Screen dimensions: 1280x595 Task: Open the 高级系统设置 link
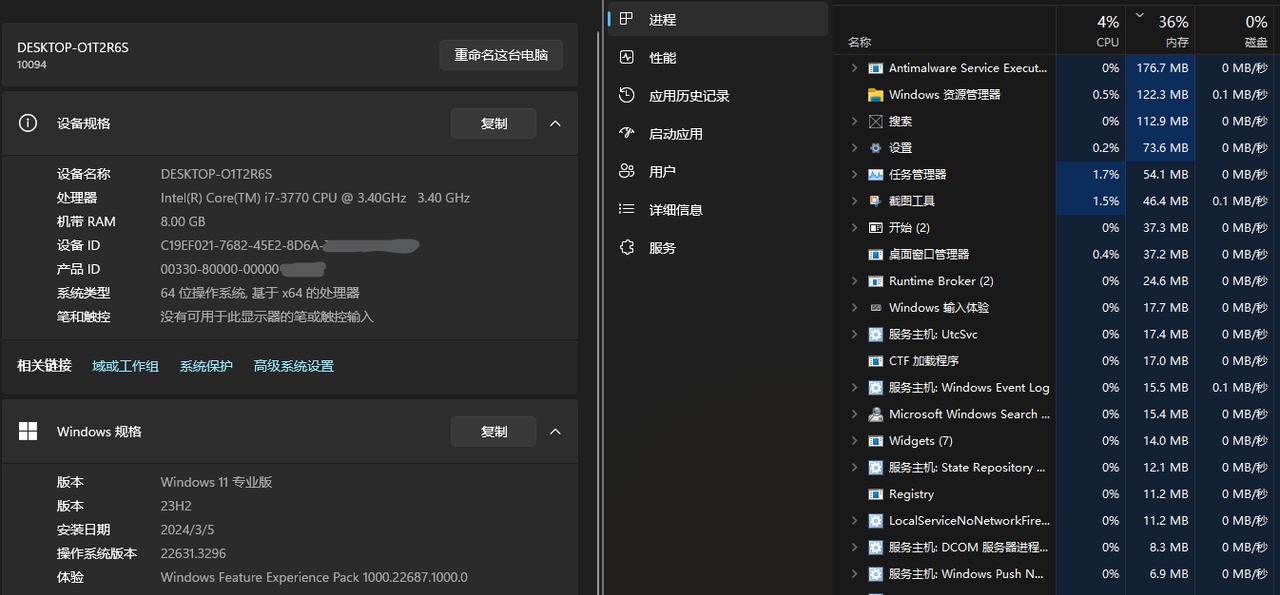[294, 366]
